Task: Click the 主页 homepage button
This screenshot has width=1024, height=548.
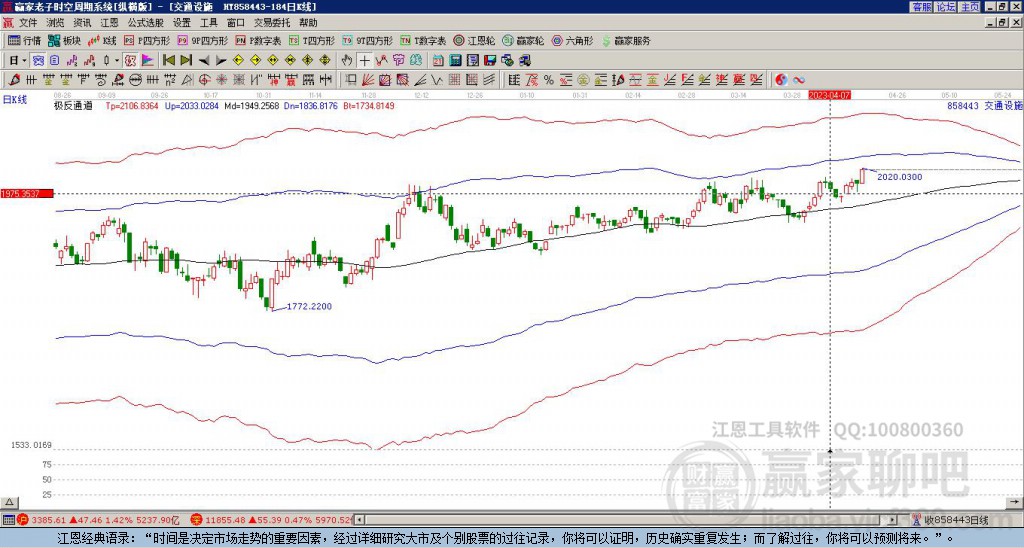Action: (x=970, y=7)
